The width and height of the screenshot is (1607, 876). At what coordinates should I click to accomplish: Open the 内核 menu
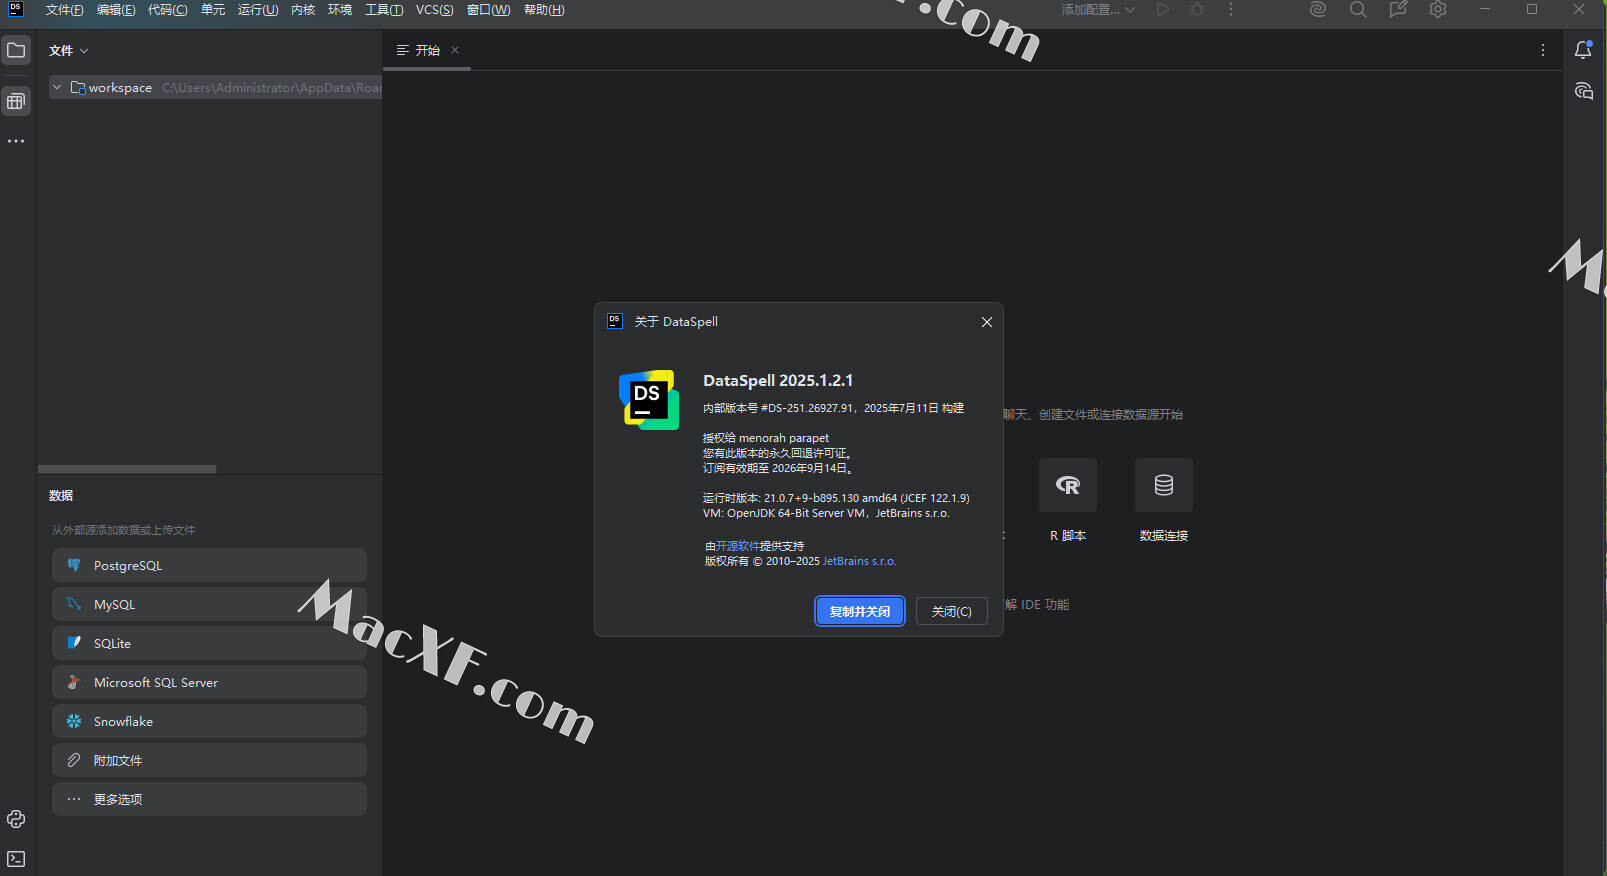pos(303,10)
